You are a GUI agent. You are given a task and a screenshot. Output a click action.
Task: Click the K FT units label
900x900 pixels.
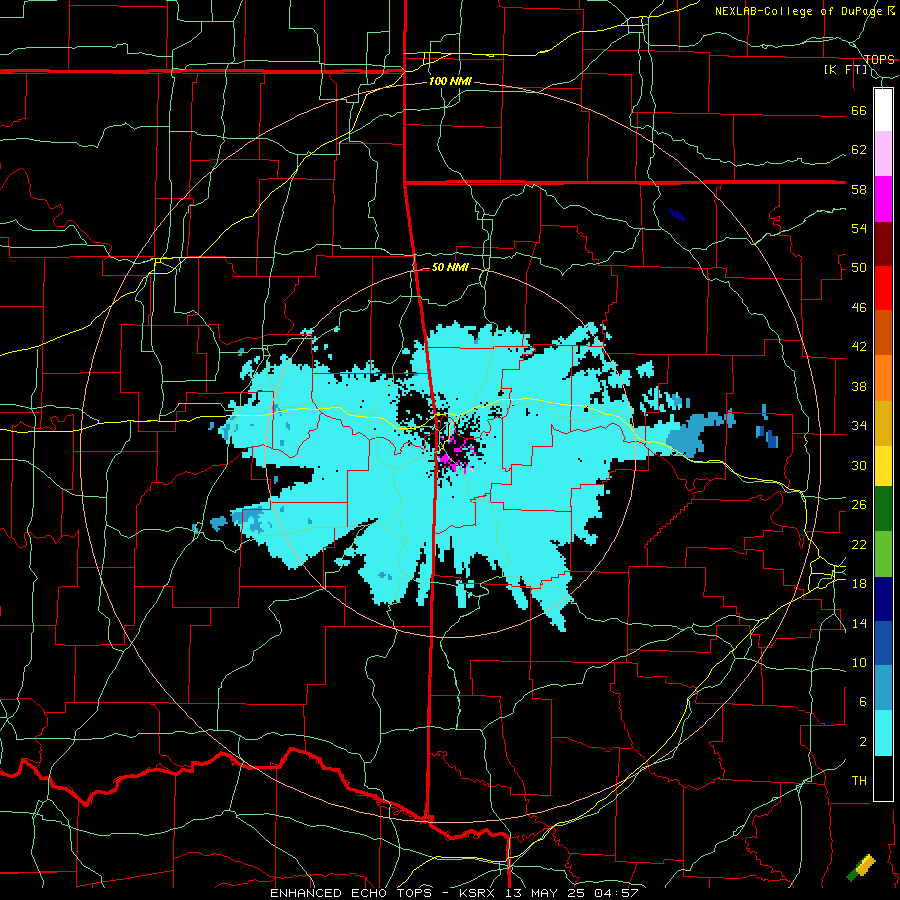pyautogui.click(x=845, y=70)
